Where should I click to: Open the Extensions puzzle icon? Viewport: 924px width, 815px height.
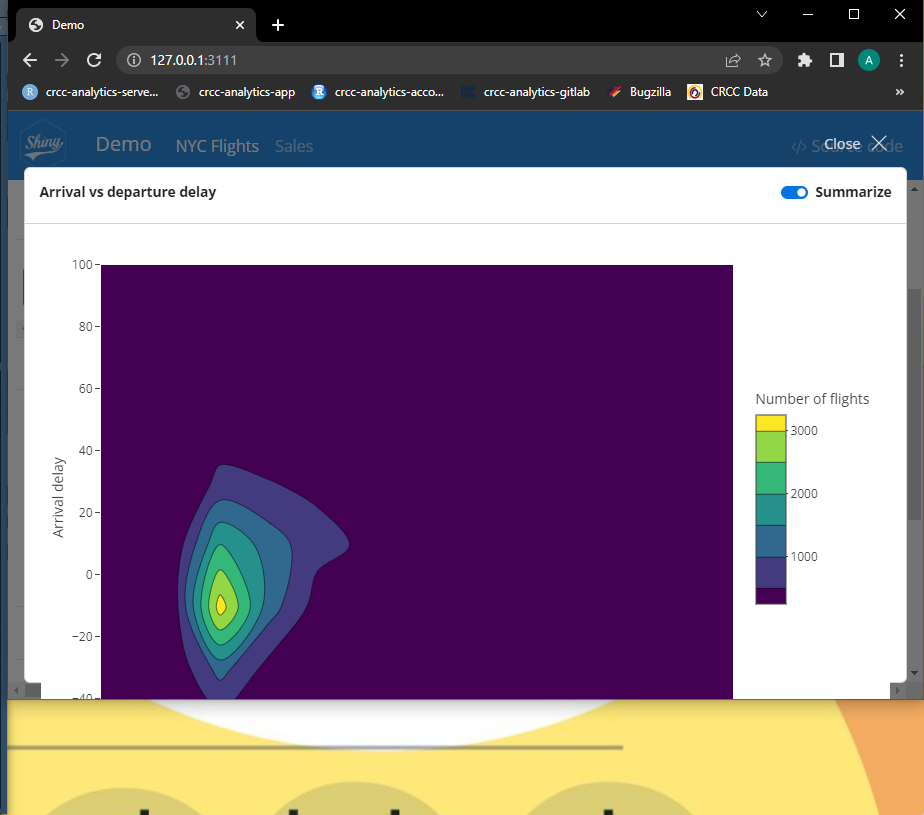804,60
